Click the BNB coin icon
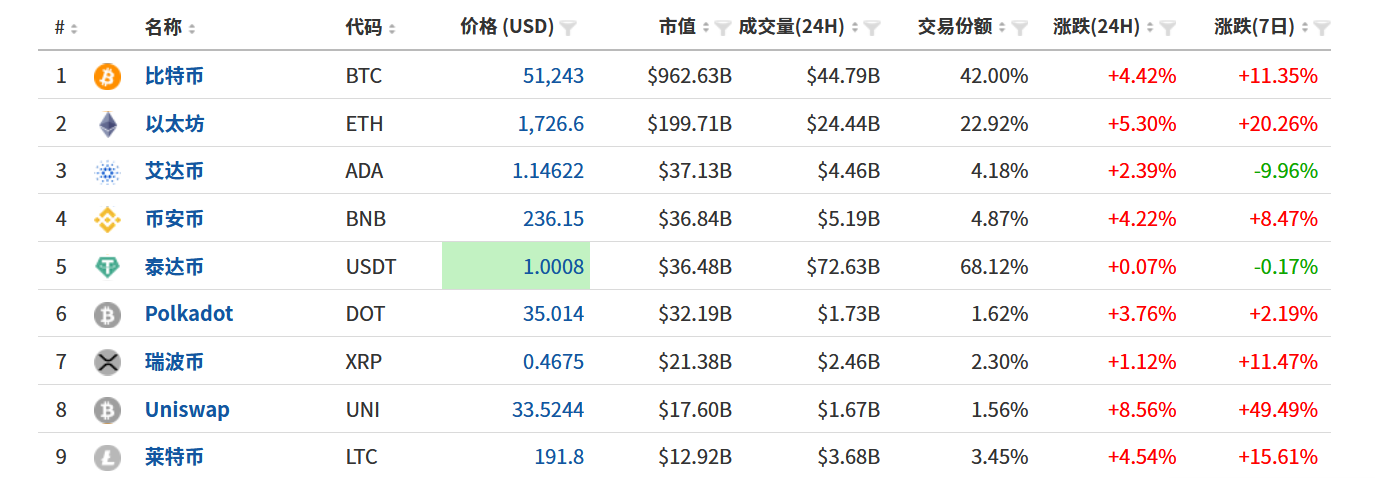 [107, 219]
